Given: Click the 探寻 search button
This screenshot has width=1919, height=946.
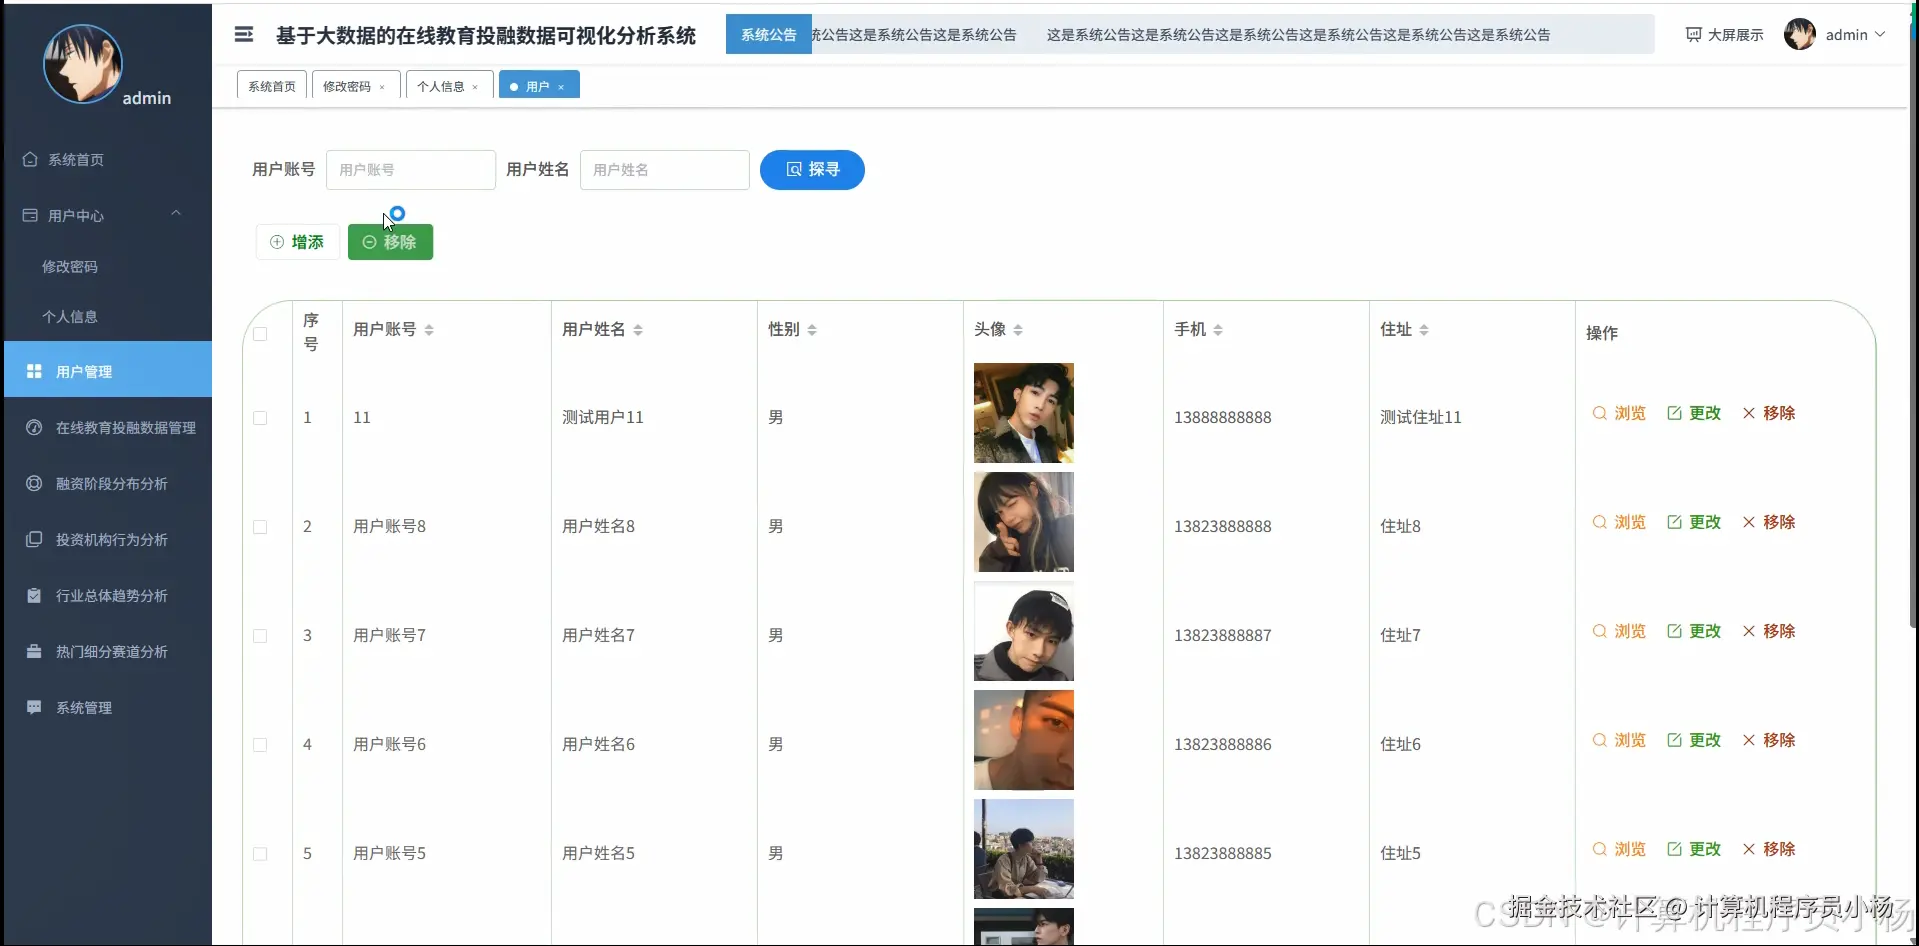Looking at the screenshot, I should (812, 169).
